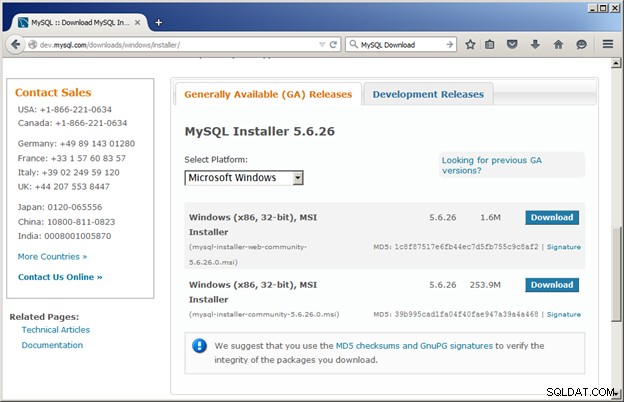The image size is (624, 402).
Task: Open Signature link for 253.9M installer
Action: [564, 314]
